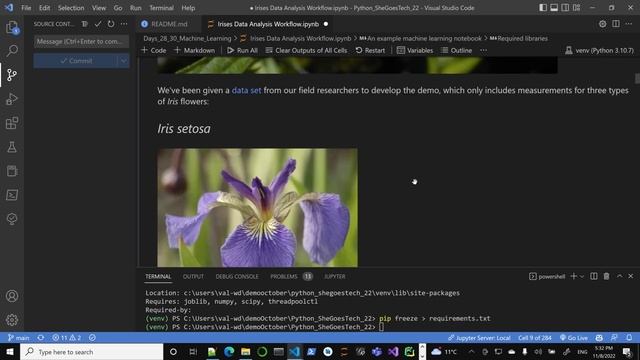Switch to the README.md tab
This screenshot has width=640, height=360.
[x=169, y=24]
